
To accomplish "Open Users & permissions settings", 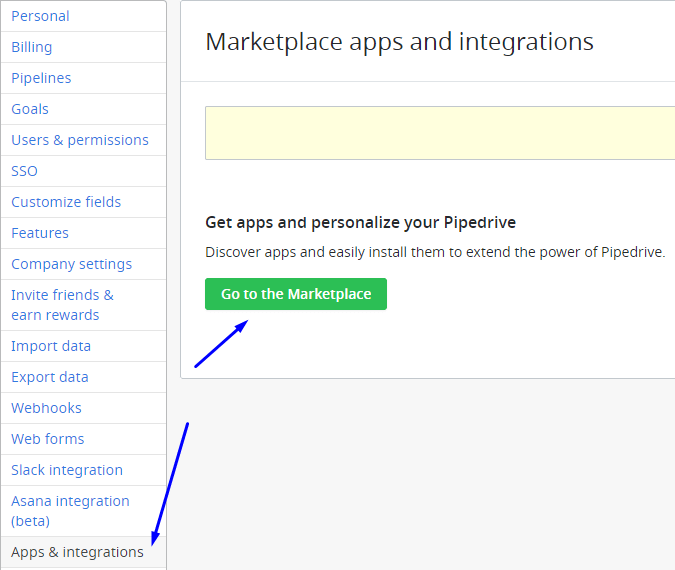I will [80, 140].
